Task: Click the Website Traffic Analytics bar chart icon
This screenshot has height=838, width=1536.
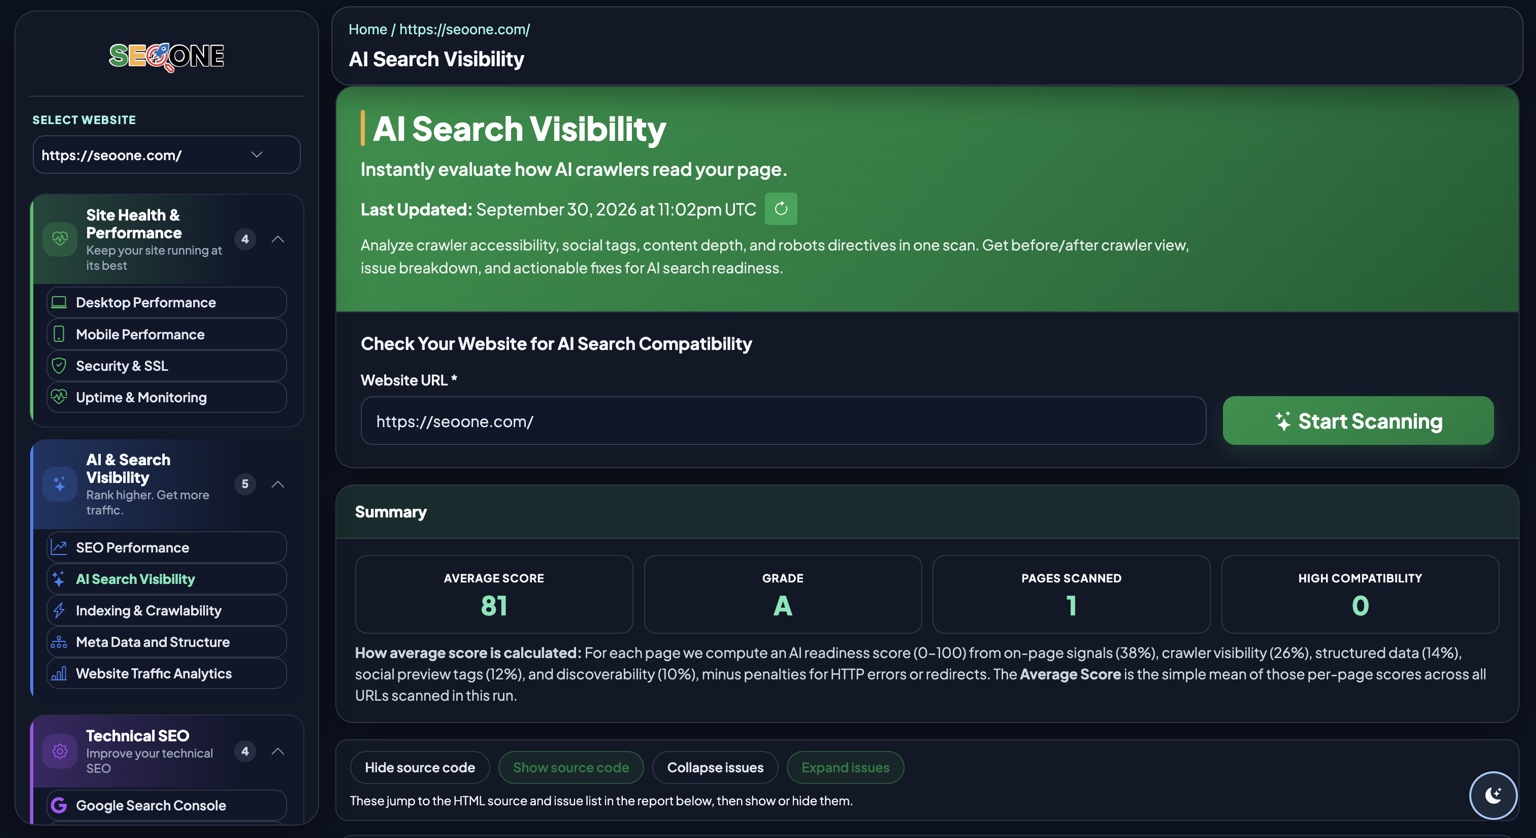Action: click(59, 673)
